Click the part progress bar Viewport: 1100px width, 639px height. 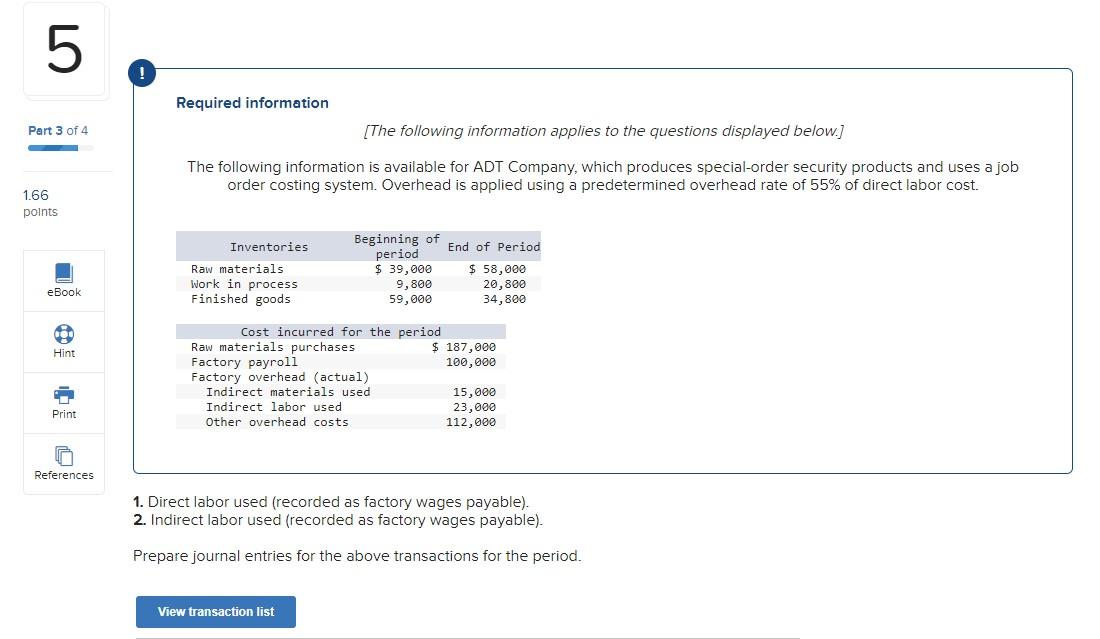[x=60, y=148]
